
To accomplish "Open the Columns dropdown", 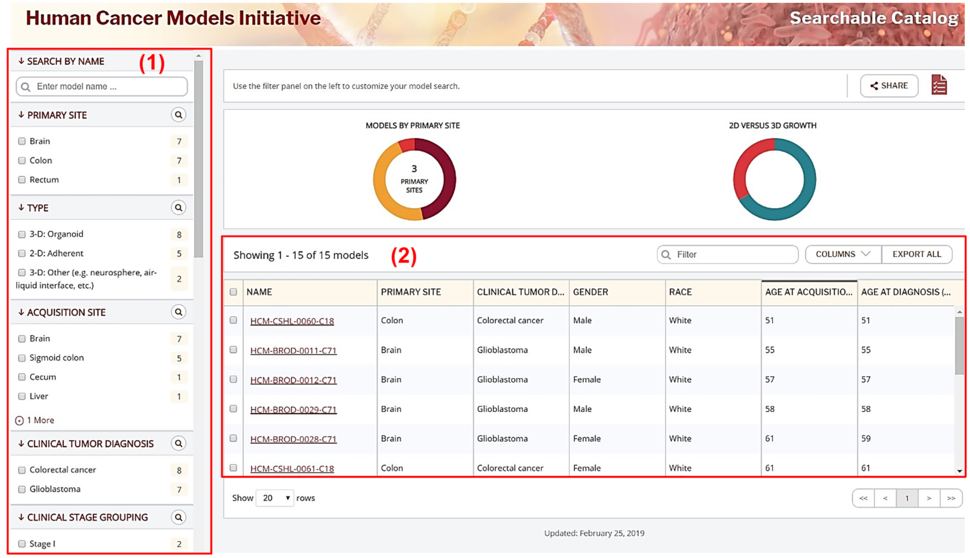I will (x=842, y=254).
